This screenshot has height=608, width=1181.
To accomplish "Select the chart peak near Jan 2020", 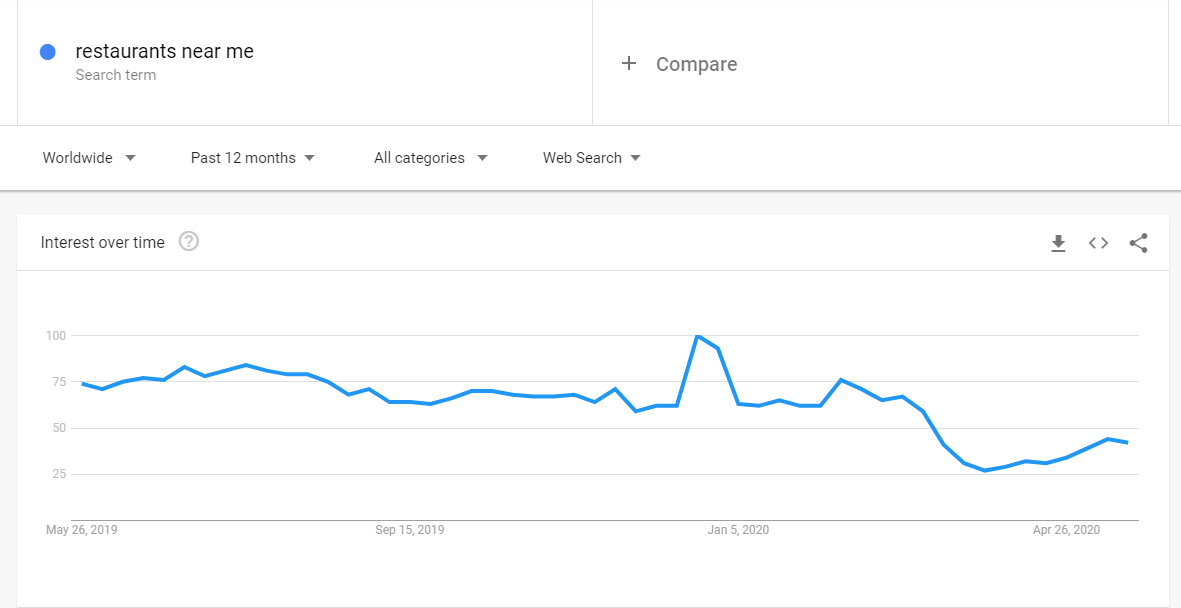I will pos(698,335).
